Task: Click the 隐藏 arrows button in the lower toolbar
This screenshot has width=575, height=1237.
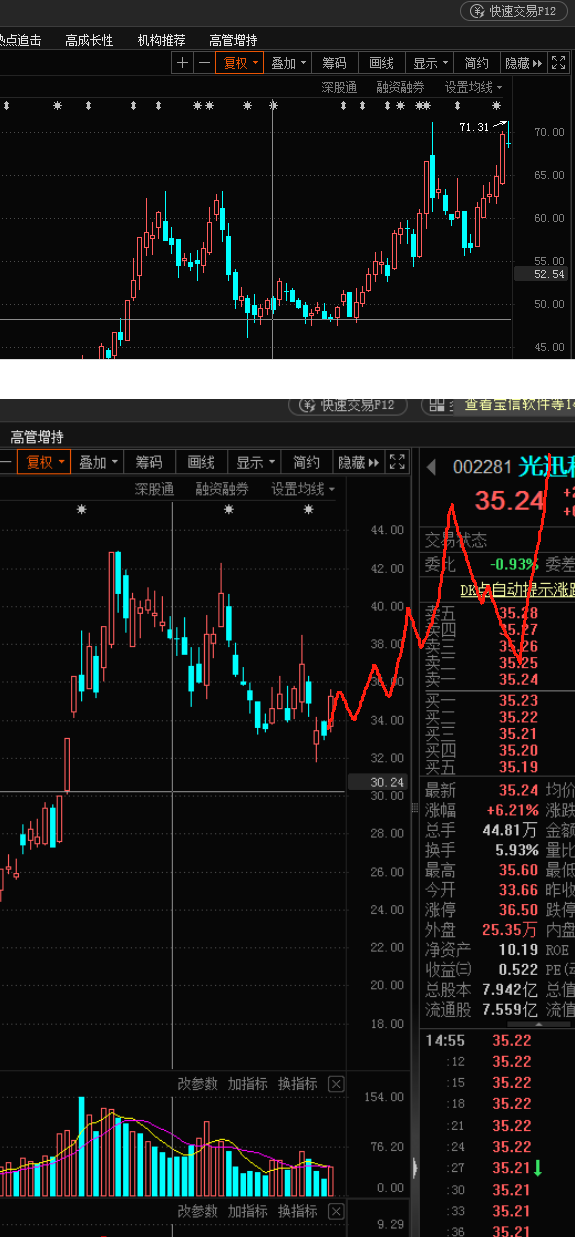Action: pyautogui.click(x=359, y=462)
